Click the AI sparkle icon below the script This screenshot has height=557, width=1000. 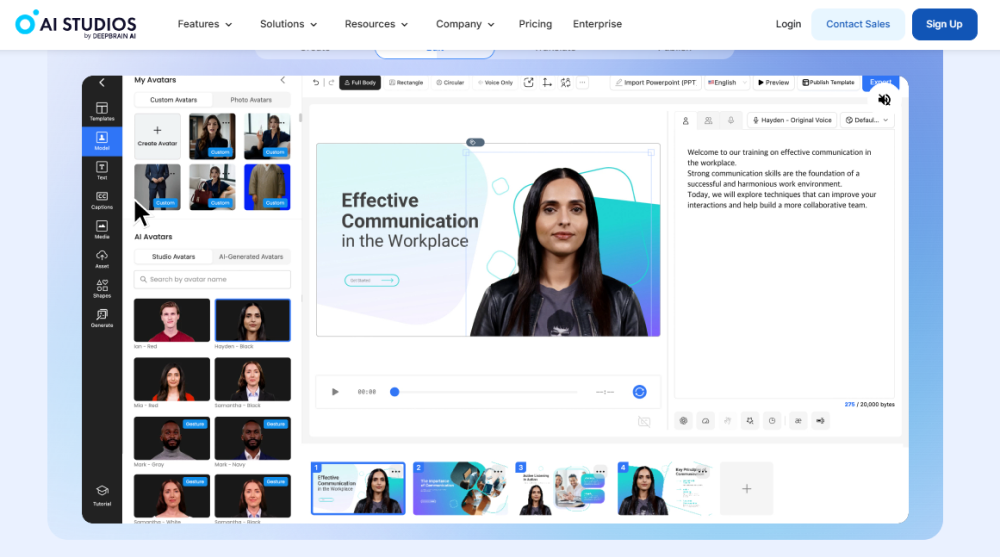(750, 420)
